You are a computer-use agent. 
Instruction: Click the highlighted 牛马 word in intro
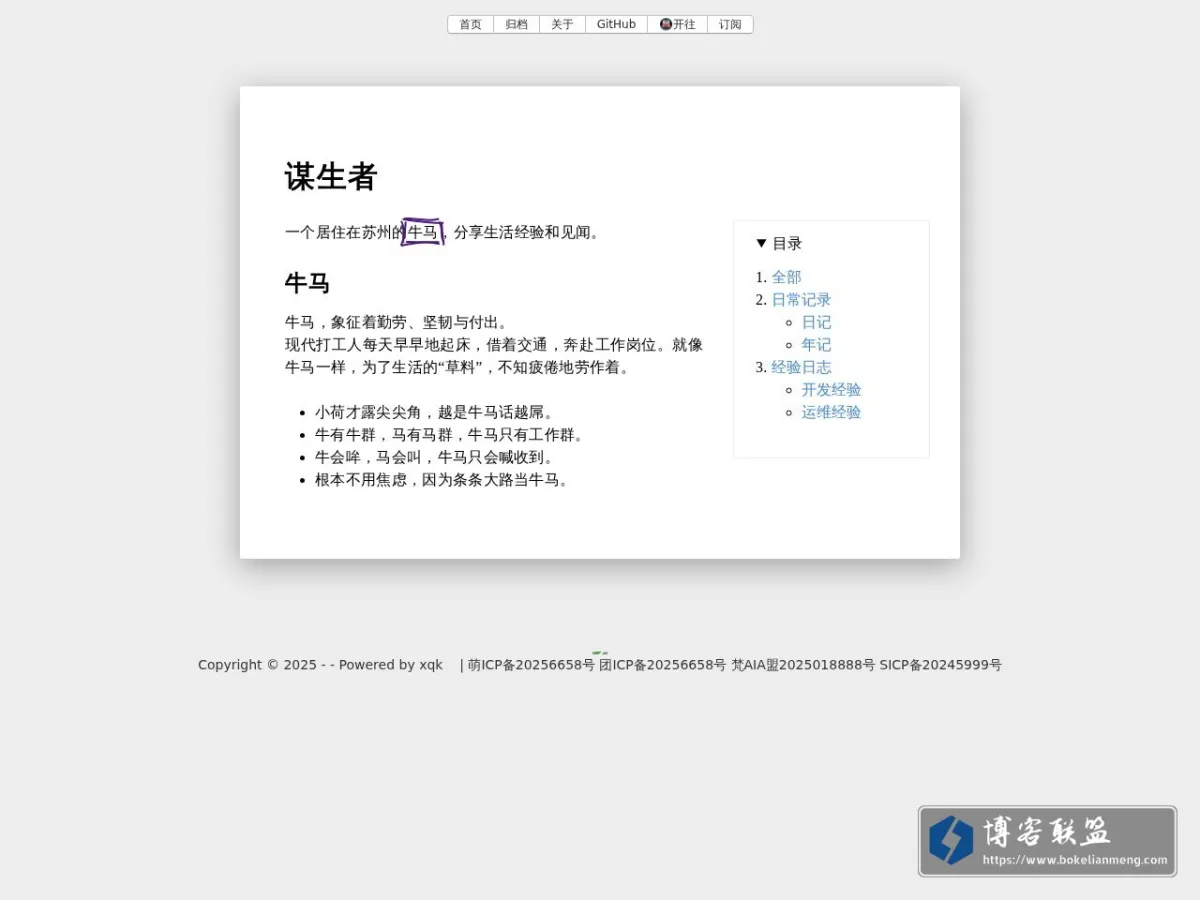(x=422, y=232)
